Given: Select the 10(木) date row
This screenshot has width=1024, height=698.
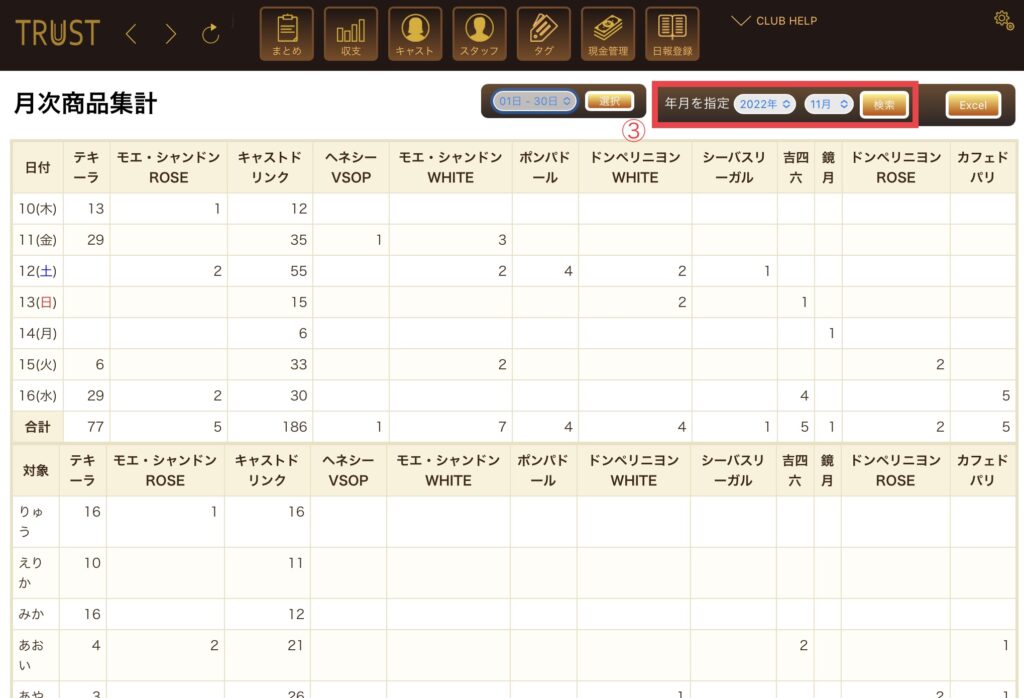Looking at the screenshot, I should click(513, 209).
